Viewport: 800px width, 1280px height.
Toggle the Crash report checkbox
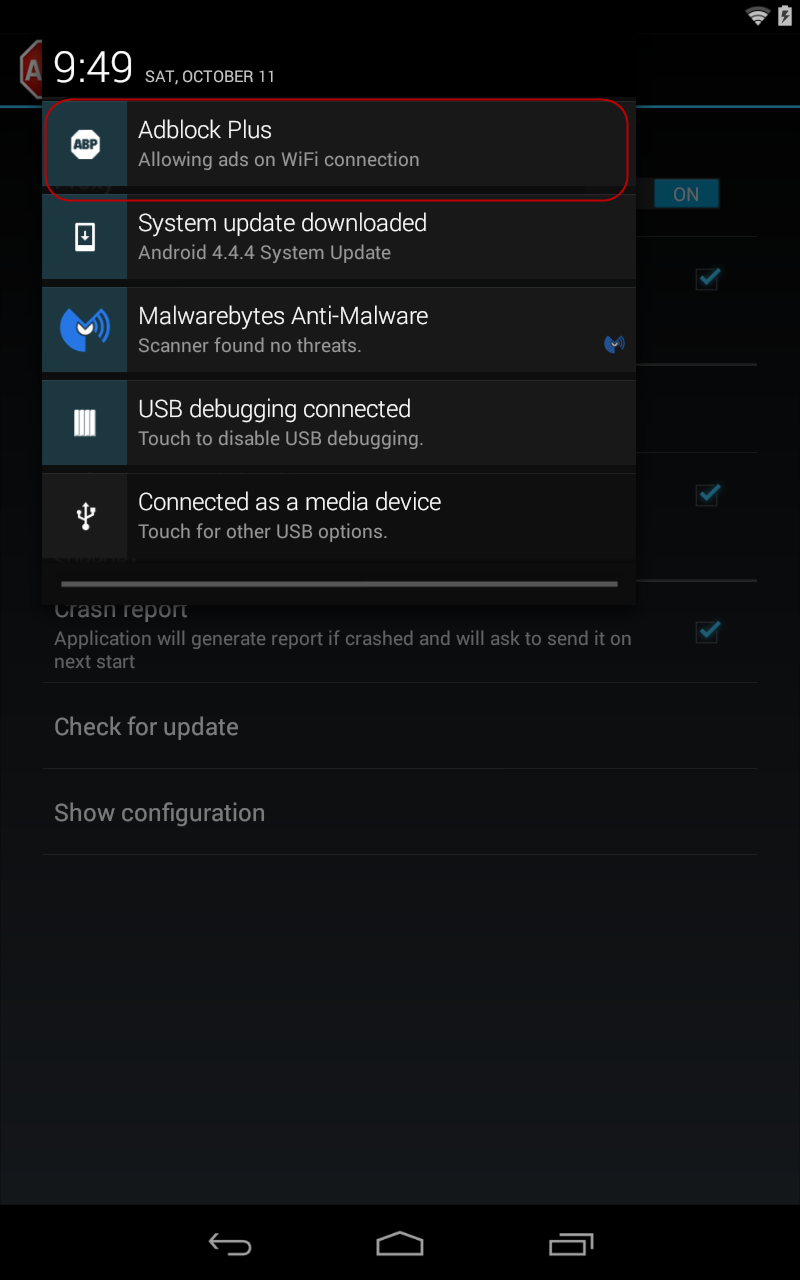708,632
